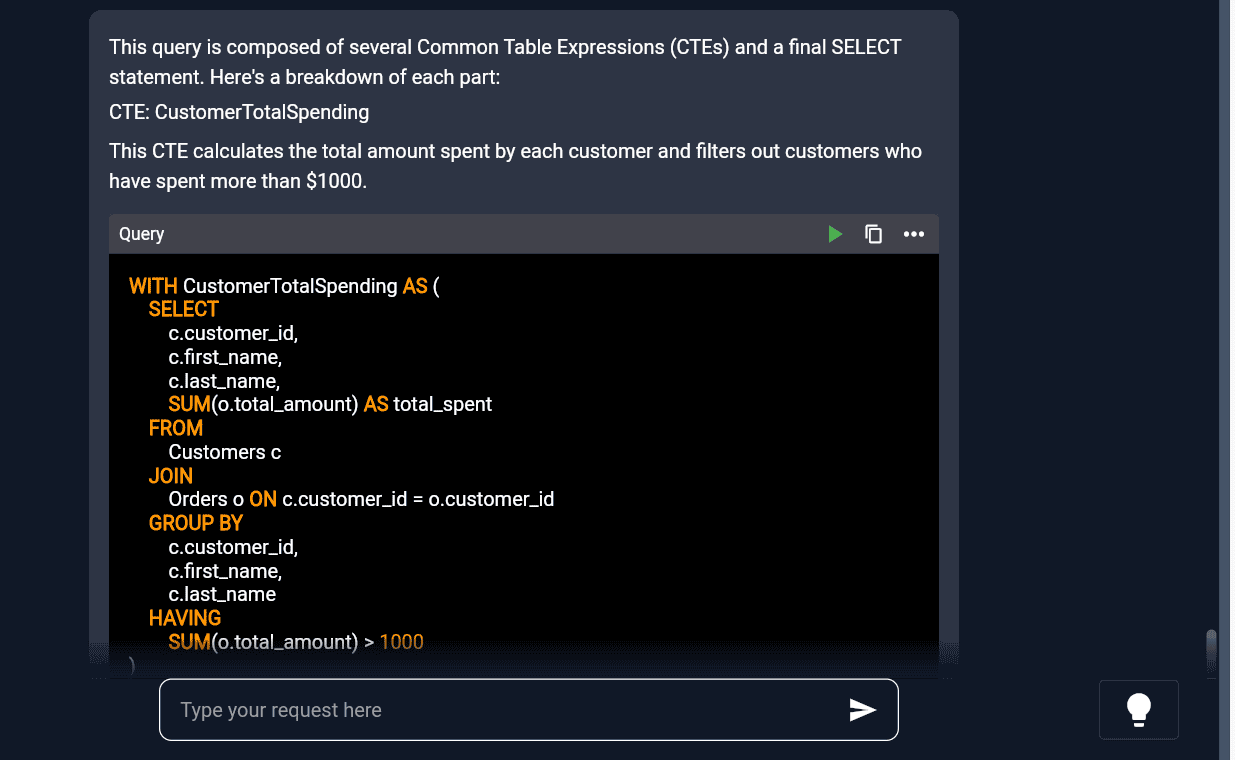Open the three-dot more options menu
The height and width of the screenshot is (760, 1235).
coord(914,234)
